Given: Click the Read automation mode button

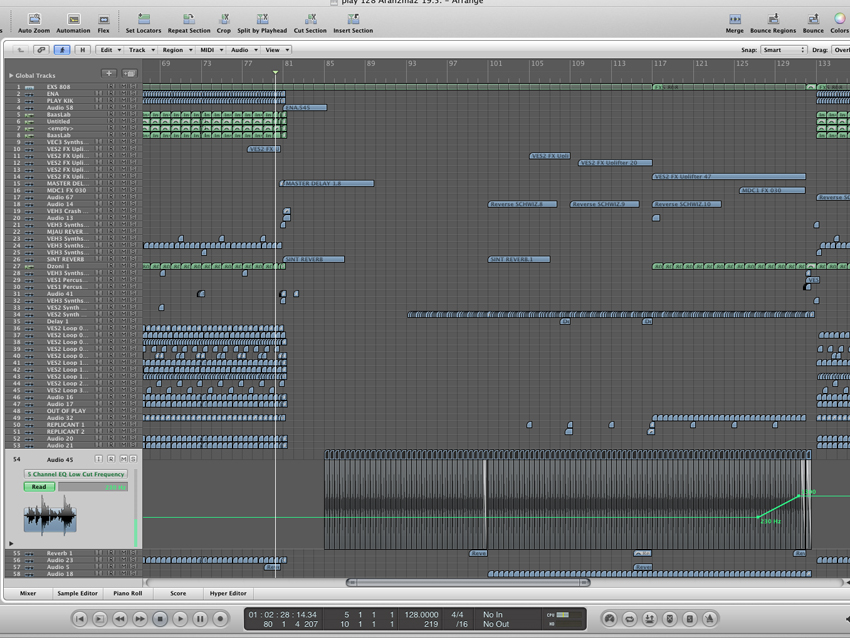Looking at the screenshot, I should pos(40,487).
